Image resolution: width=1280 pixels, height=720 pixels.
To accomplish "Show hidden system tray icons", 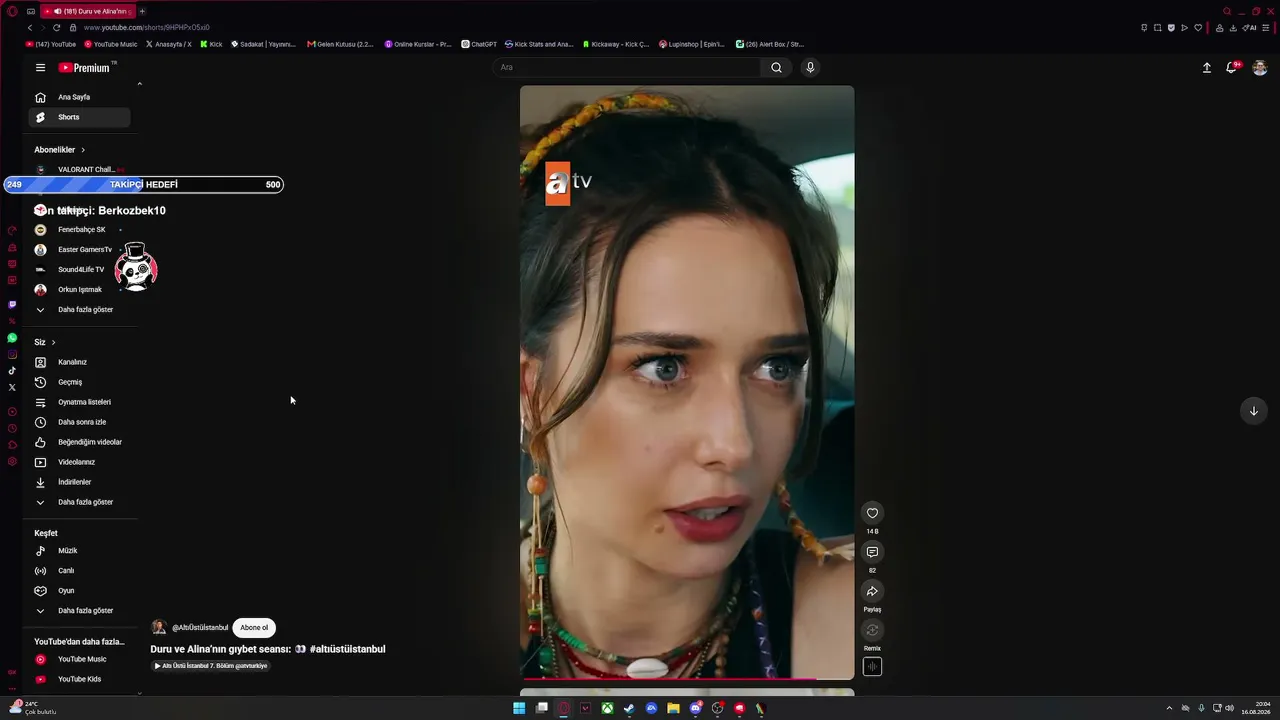I will tap(1169, 708).
